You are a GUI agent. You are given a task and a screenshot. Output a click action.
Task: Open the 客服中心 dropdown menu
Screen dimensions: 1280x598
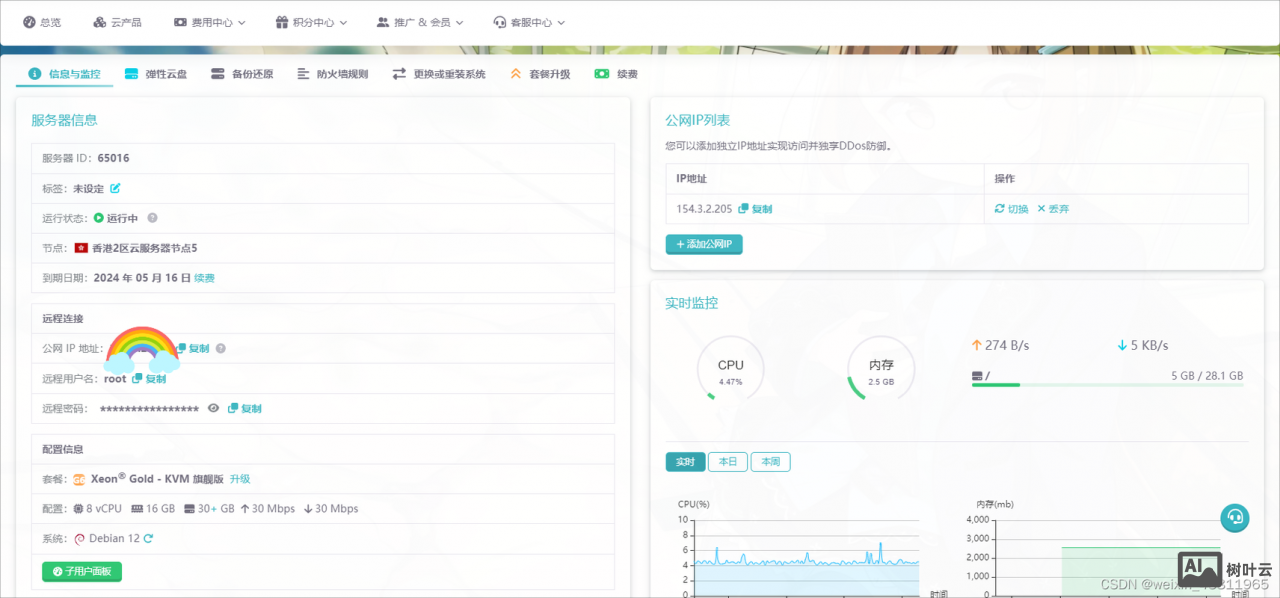tap(529, 22)
